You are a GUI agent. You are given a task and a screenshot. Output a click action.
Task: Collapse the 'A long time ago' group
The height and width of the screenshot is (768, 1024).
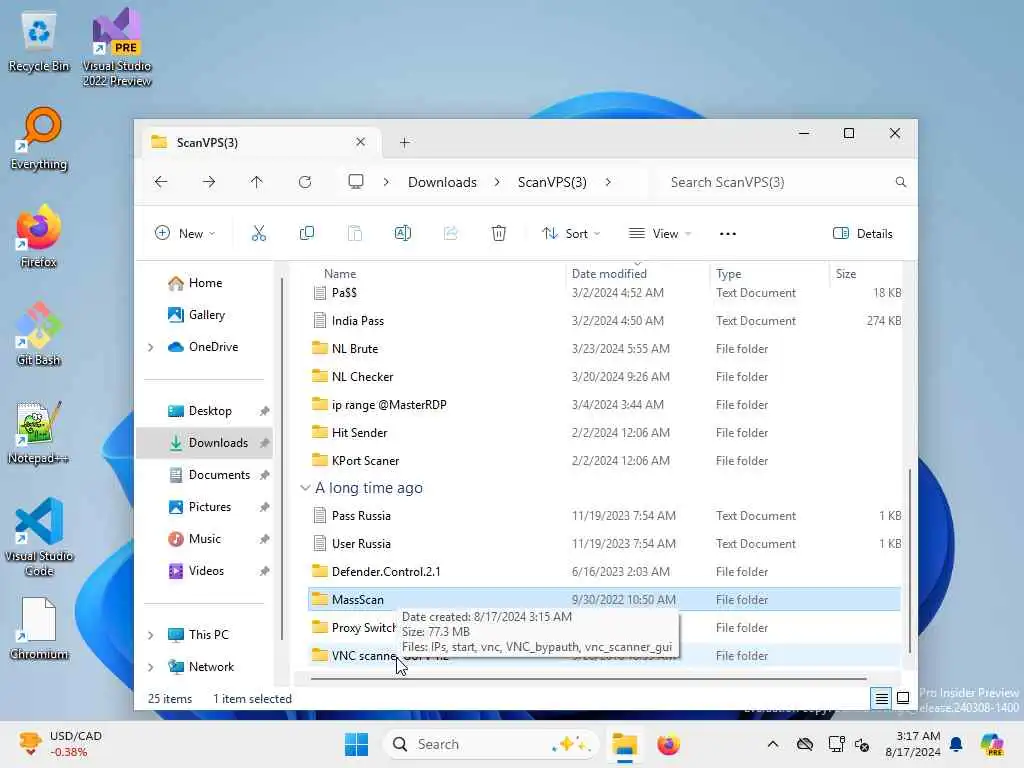[305, 488]
